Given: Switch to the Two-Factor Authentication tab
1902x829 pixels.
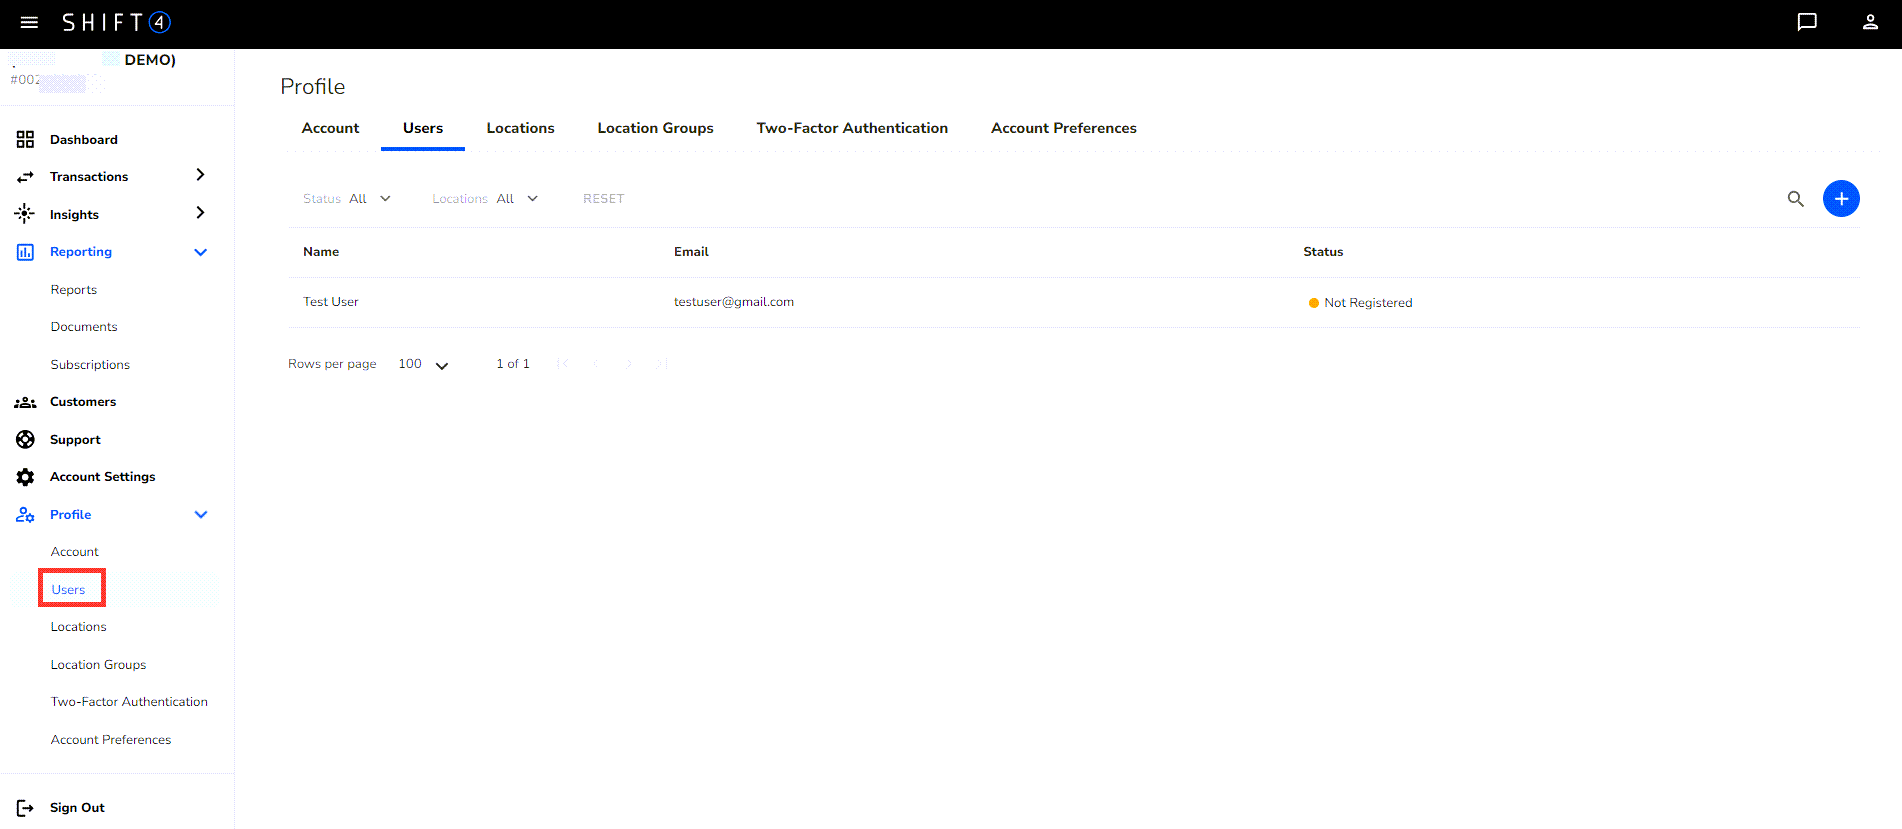Looking at the screenshot, I should click(851, 128).
